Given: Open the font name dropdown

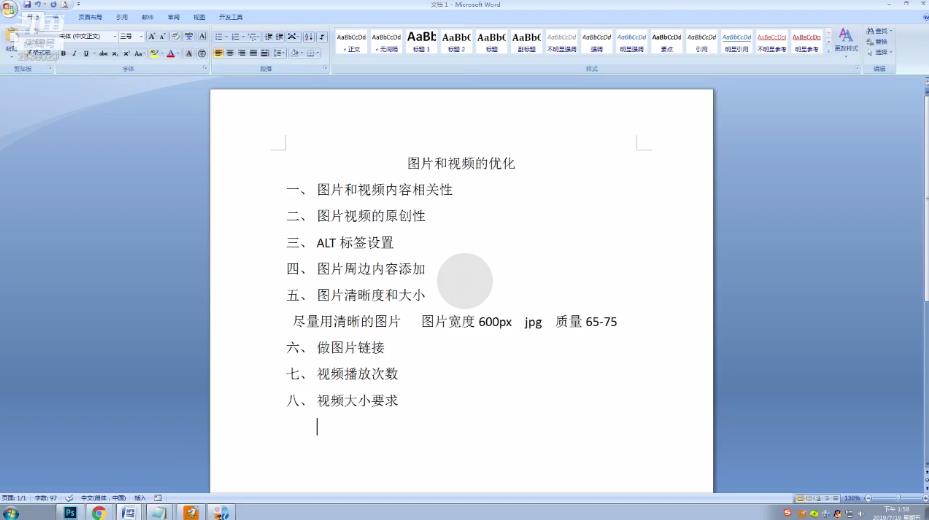Looking at the screenshot, I should pos(114,37).
